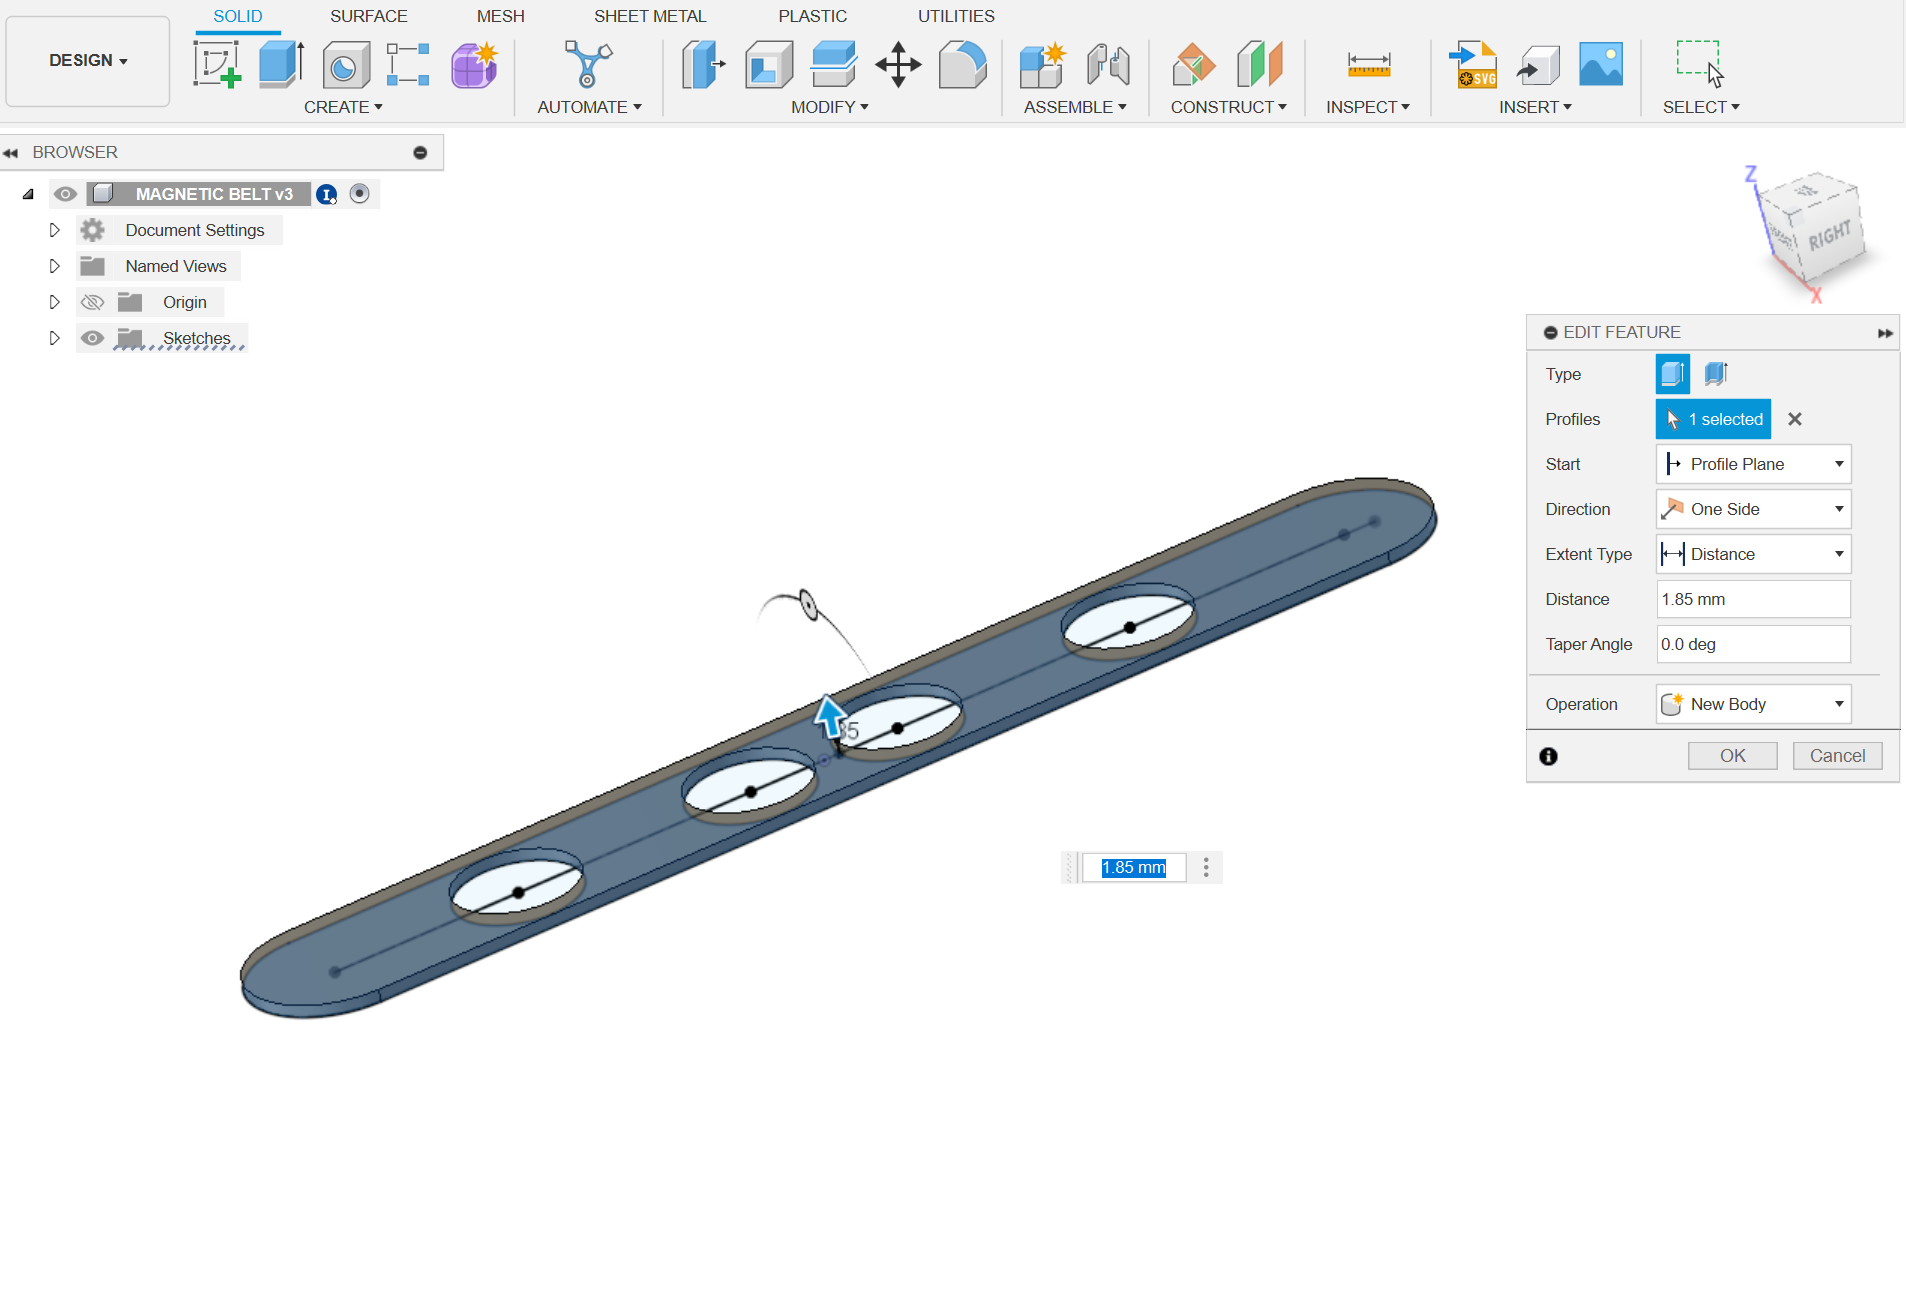
Task: Expand the Sketches folder in Browser
Action: point(55,338)
